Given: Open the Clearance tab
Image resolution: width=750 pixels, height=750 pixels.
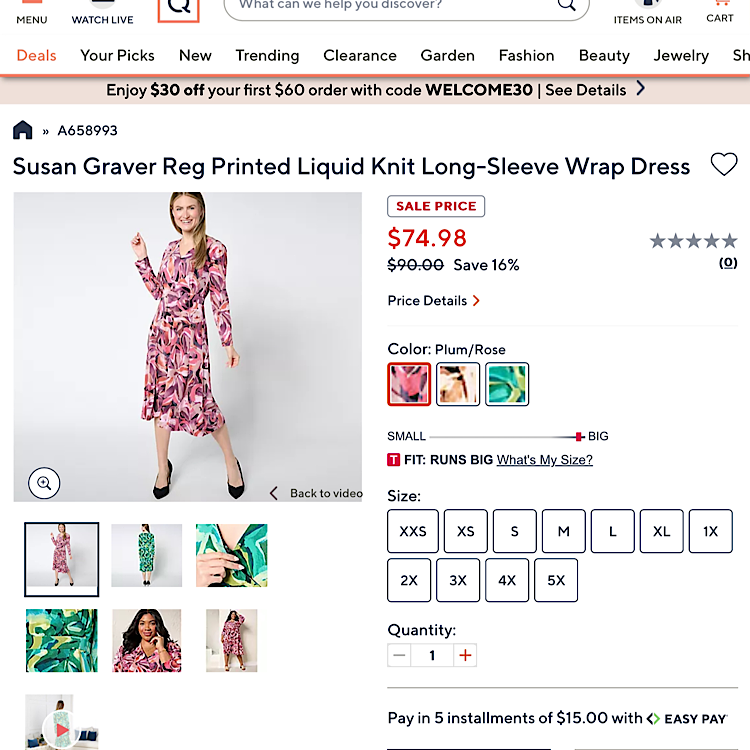Looking at the screenshot, I should [x=360, y=56].
